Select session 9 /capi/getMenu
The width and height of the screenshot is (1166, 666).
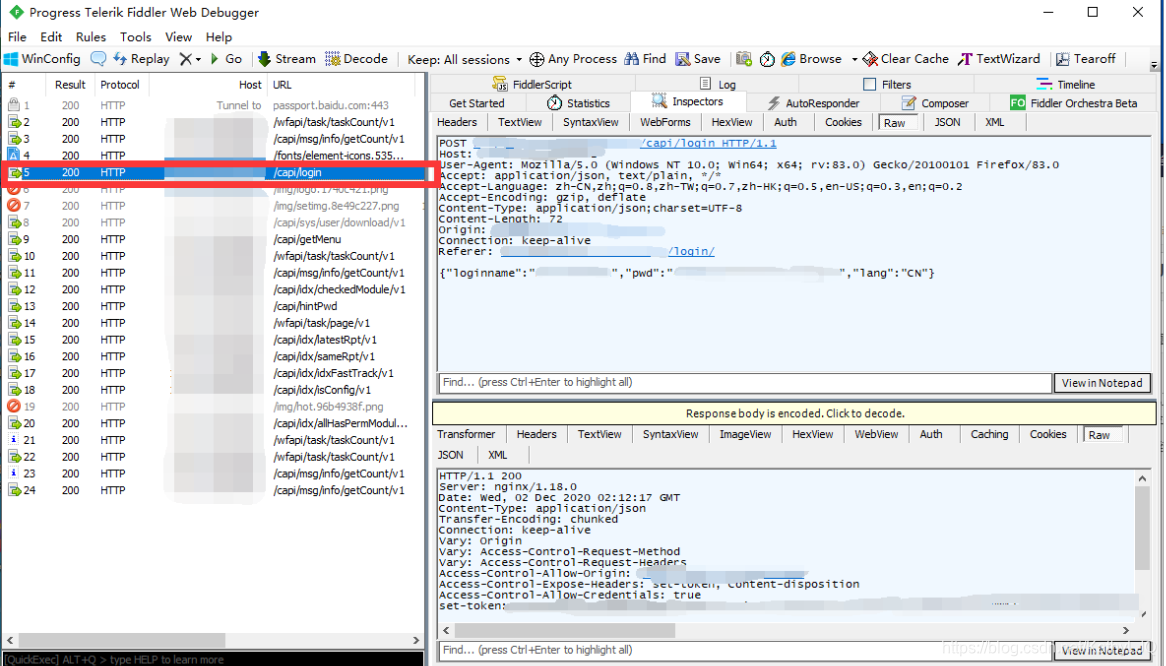213,239
